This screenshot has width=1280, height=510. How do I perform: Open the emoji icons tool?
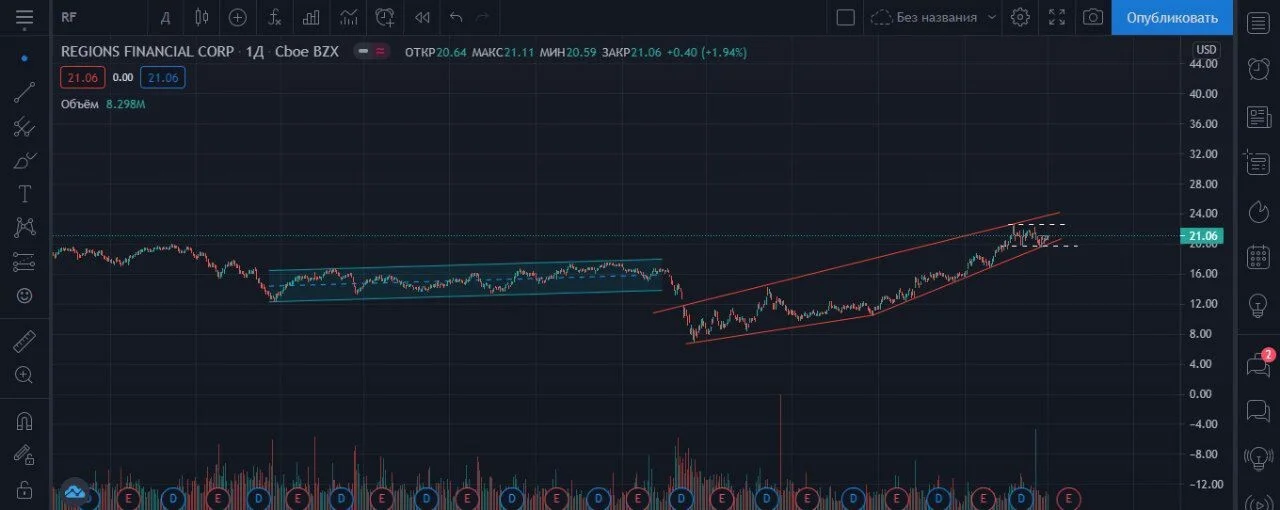24,296
